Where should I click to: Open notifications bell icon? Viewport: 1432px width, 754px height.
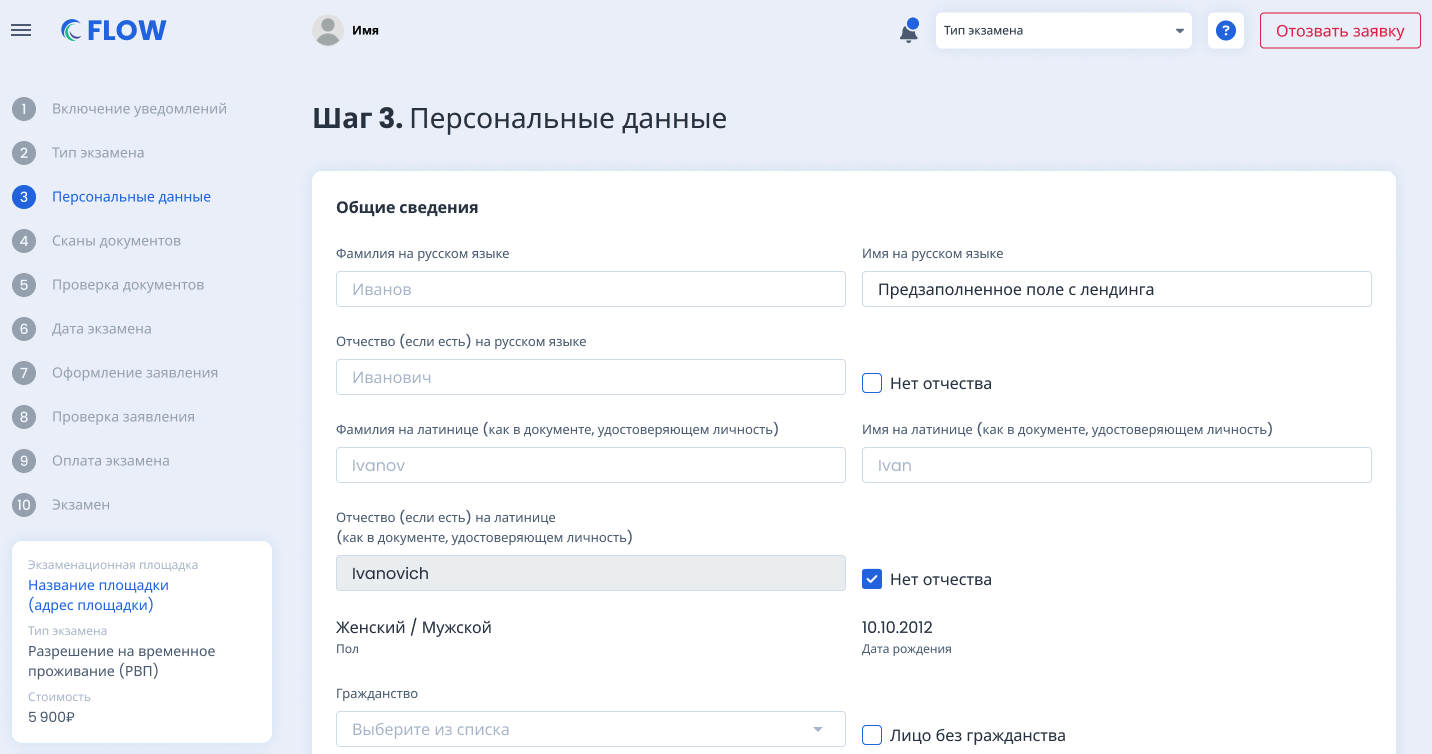(908, 32)
